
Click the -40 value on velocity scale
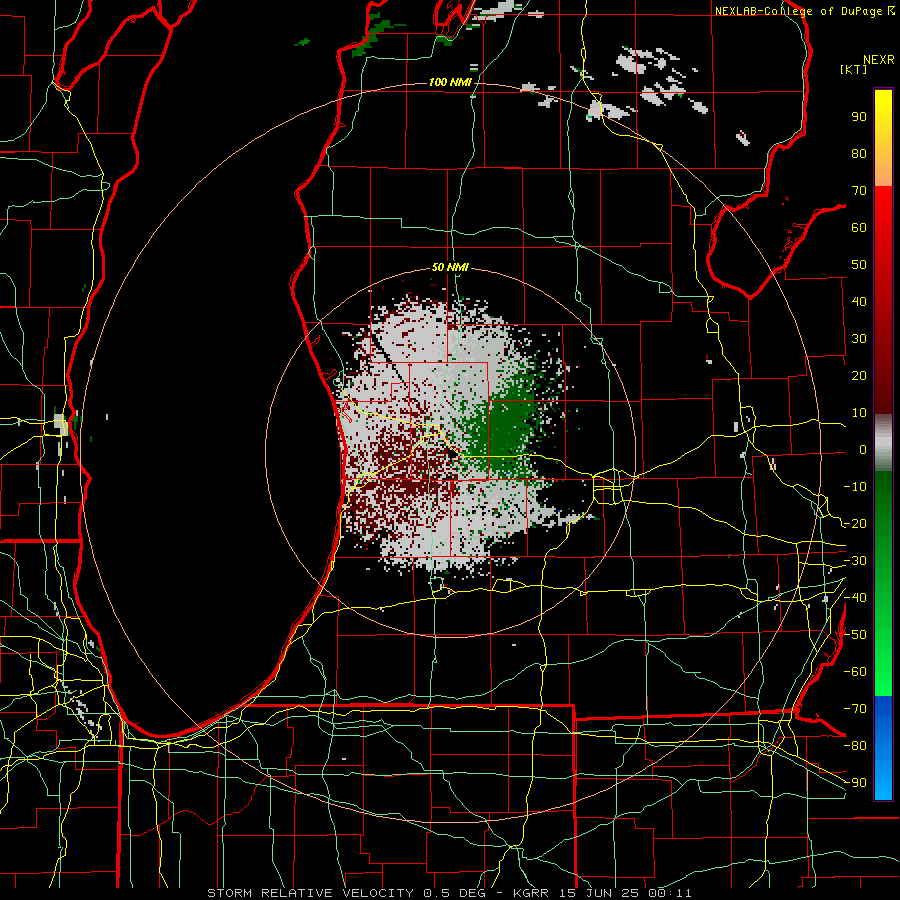pyautogui.click(x=855, y=598)
